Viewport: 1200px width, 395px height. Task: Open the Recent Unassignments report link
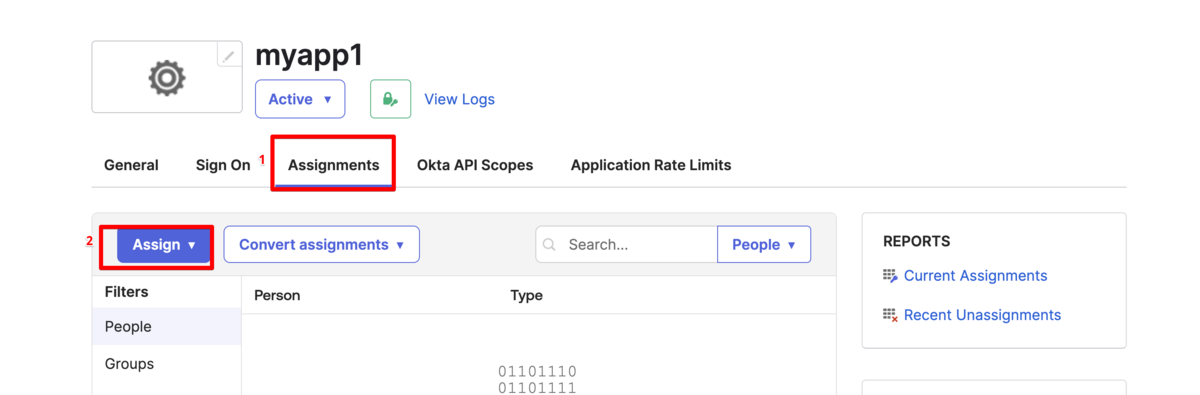982,315
